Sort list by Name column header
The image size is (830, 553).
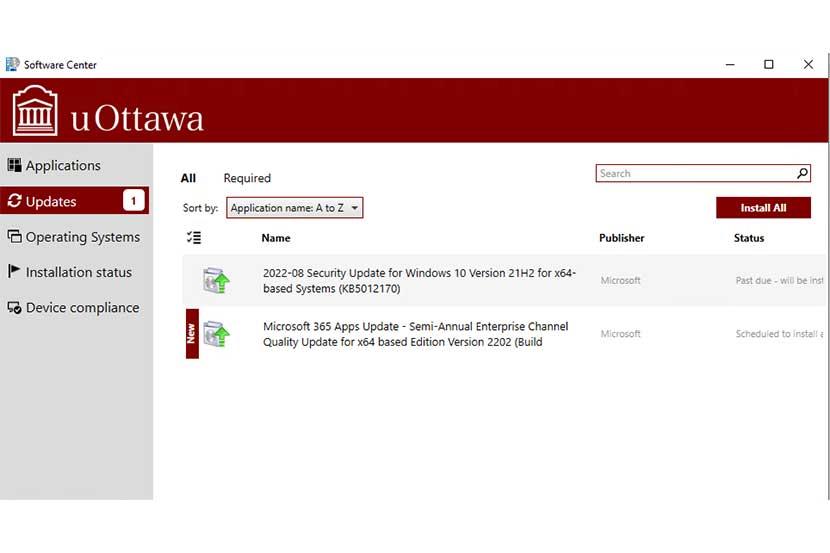(x=276, y=238)
